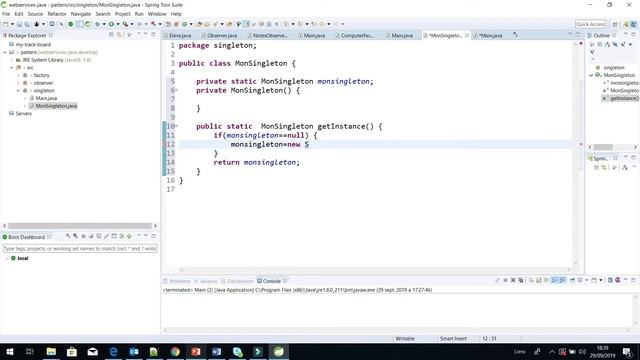The width and height of the screenshot is (640, 360).
Task: Open the File menu
Action: pos(6,14)
